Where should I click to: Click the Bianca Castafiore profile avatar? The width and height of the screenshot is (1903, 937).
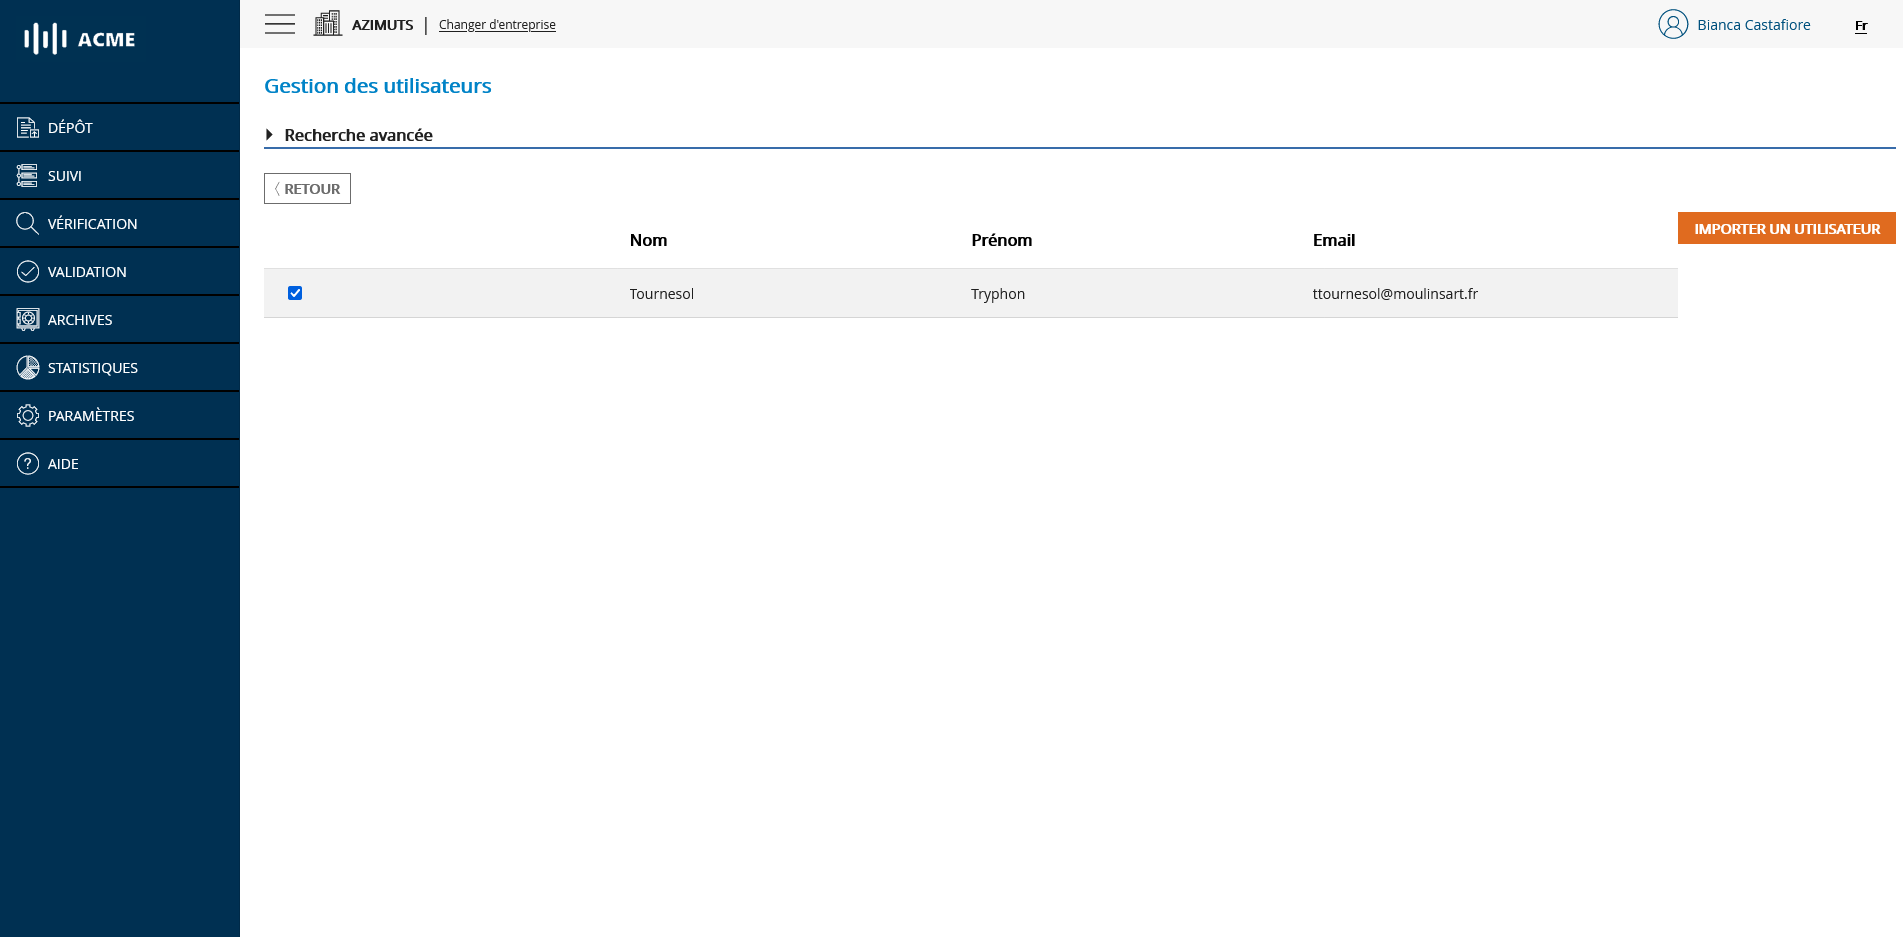[1672, 24]
